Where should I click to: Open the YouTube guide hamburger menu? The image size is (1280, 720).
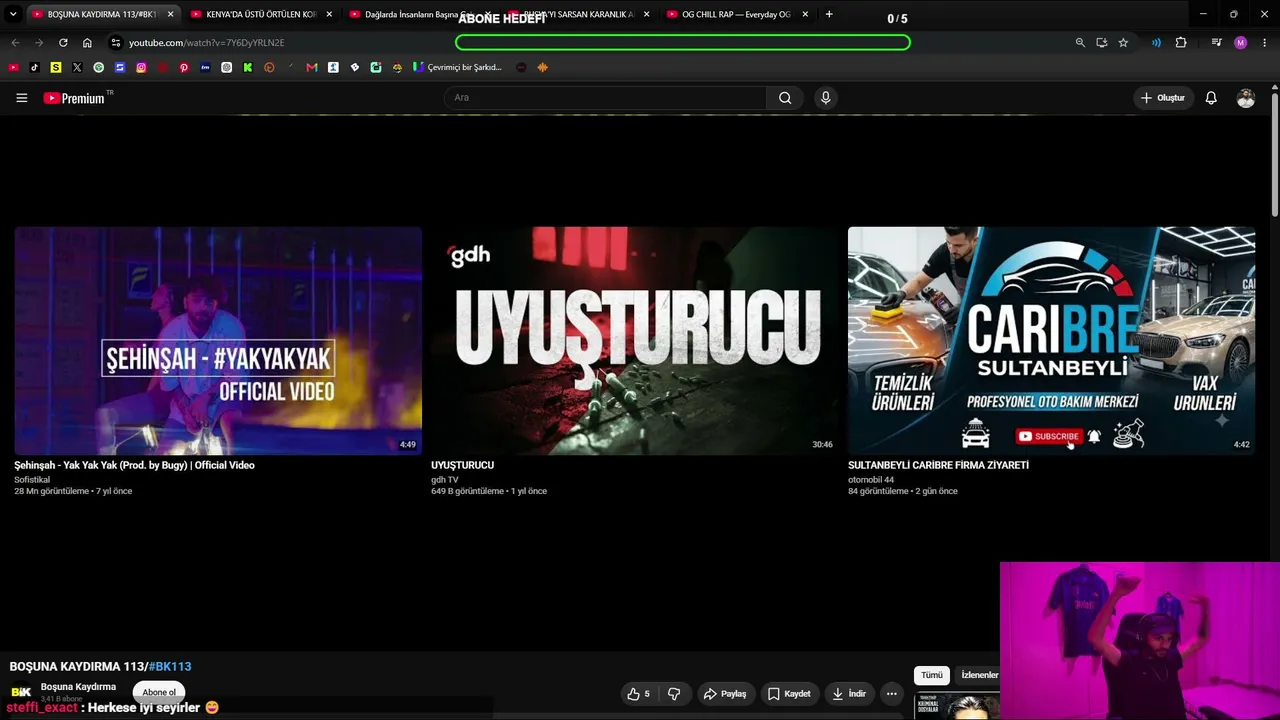(x=21, y=98)
